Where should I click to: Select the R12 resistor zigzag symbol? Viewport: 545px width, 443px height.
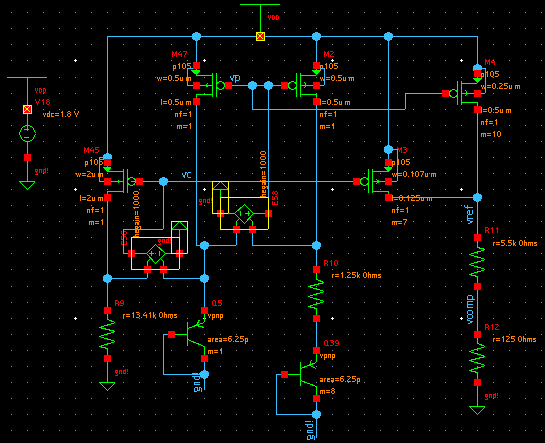(x=477, y=359)
